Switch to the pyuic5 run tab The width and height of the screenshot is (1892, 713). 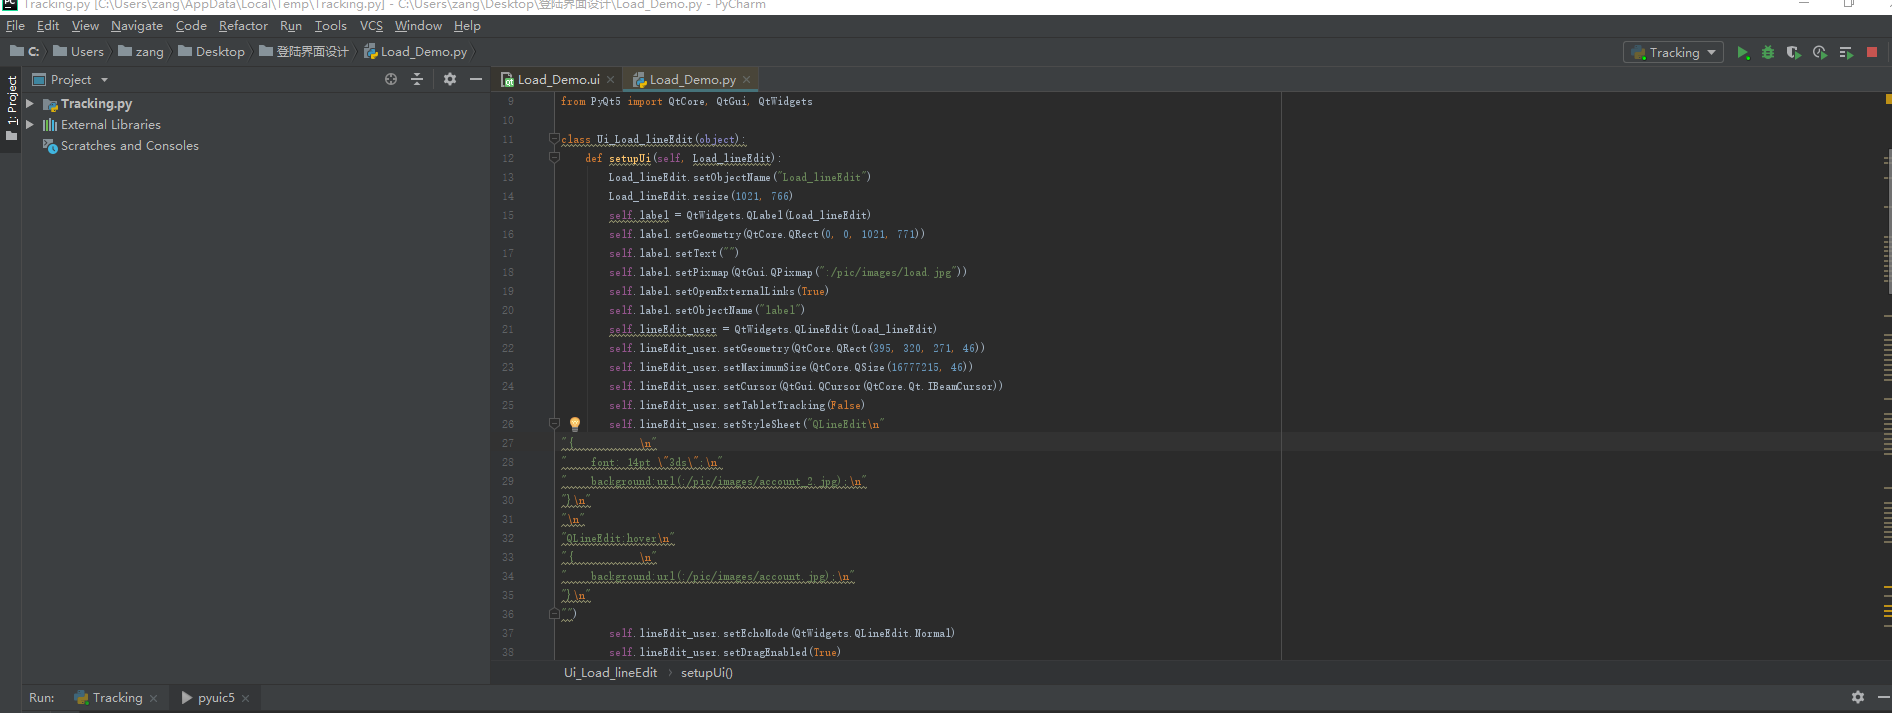(208, 697)
